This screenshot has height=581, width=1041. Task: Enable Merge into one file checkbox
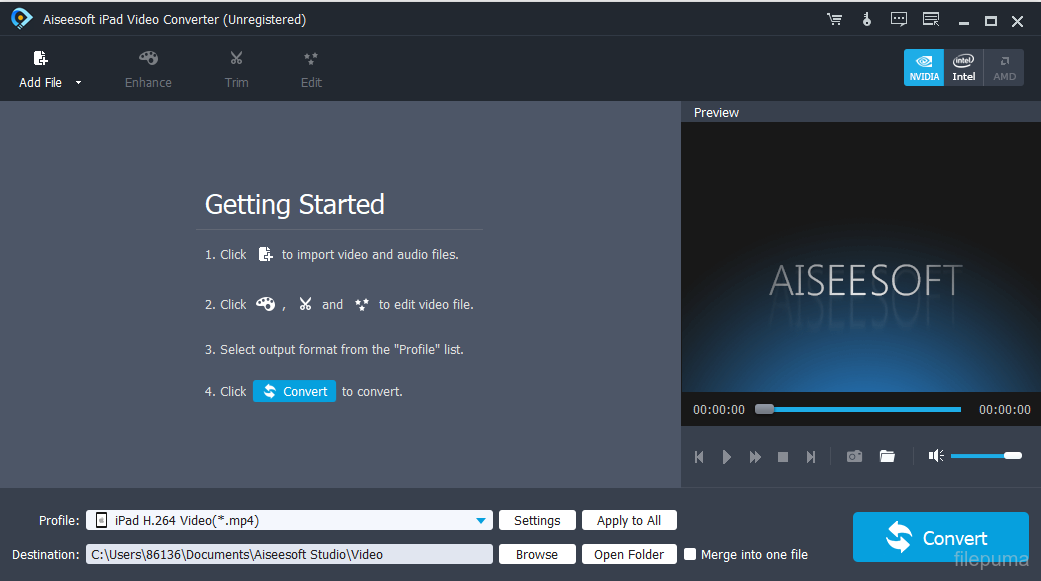click(x=690, y=554)
